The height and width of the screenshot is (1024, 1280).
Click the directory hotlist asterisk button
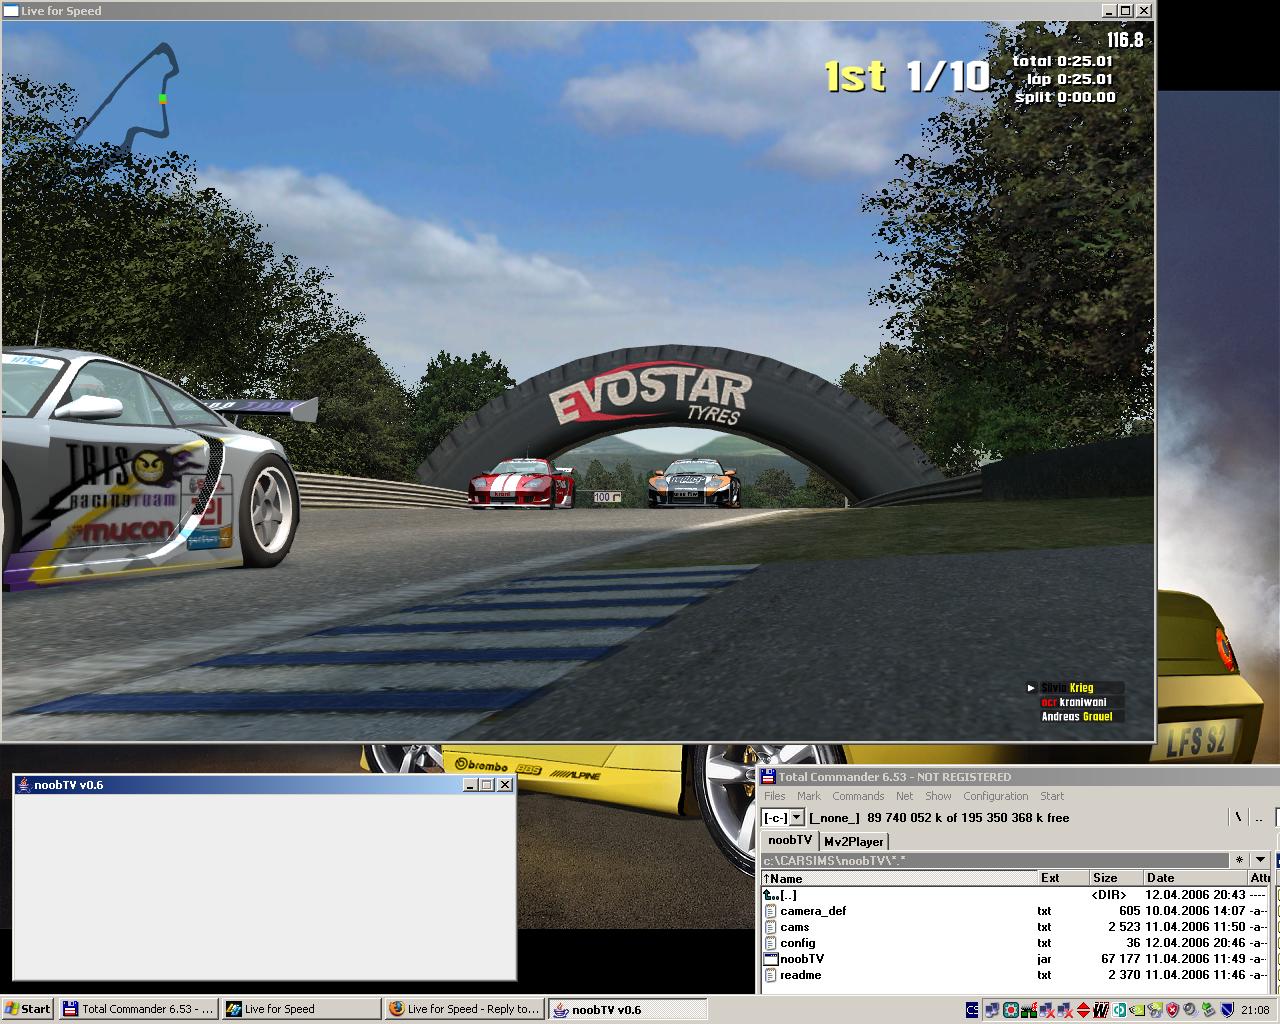tap(1240, 859)
